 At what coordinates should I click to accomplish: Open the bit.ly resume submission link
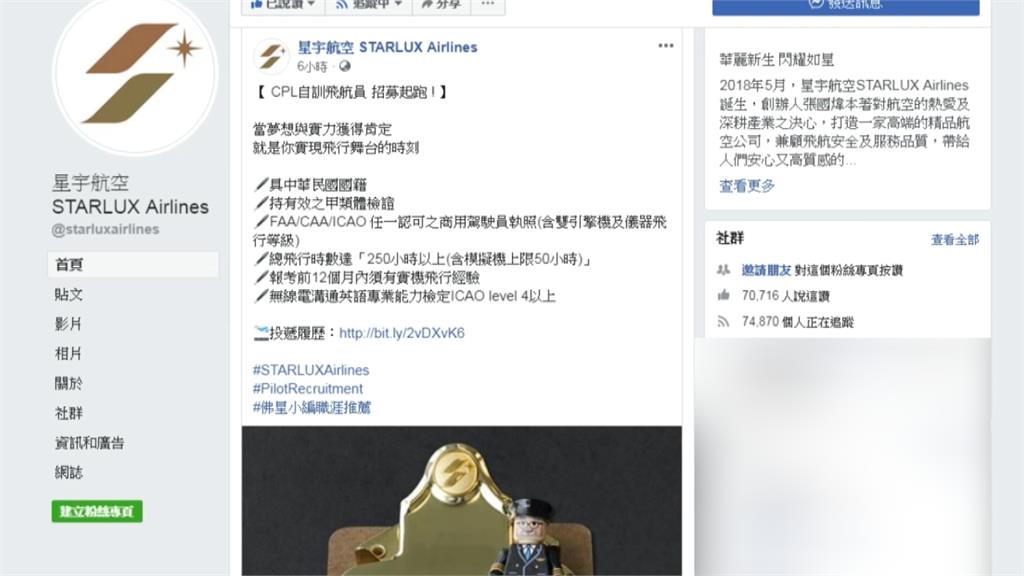(x=402, y=333)
